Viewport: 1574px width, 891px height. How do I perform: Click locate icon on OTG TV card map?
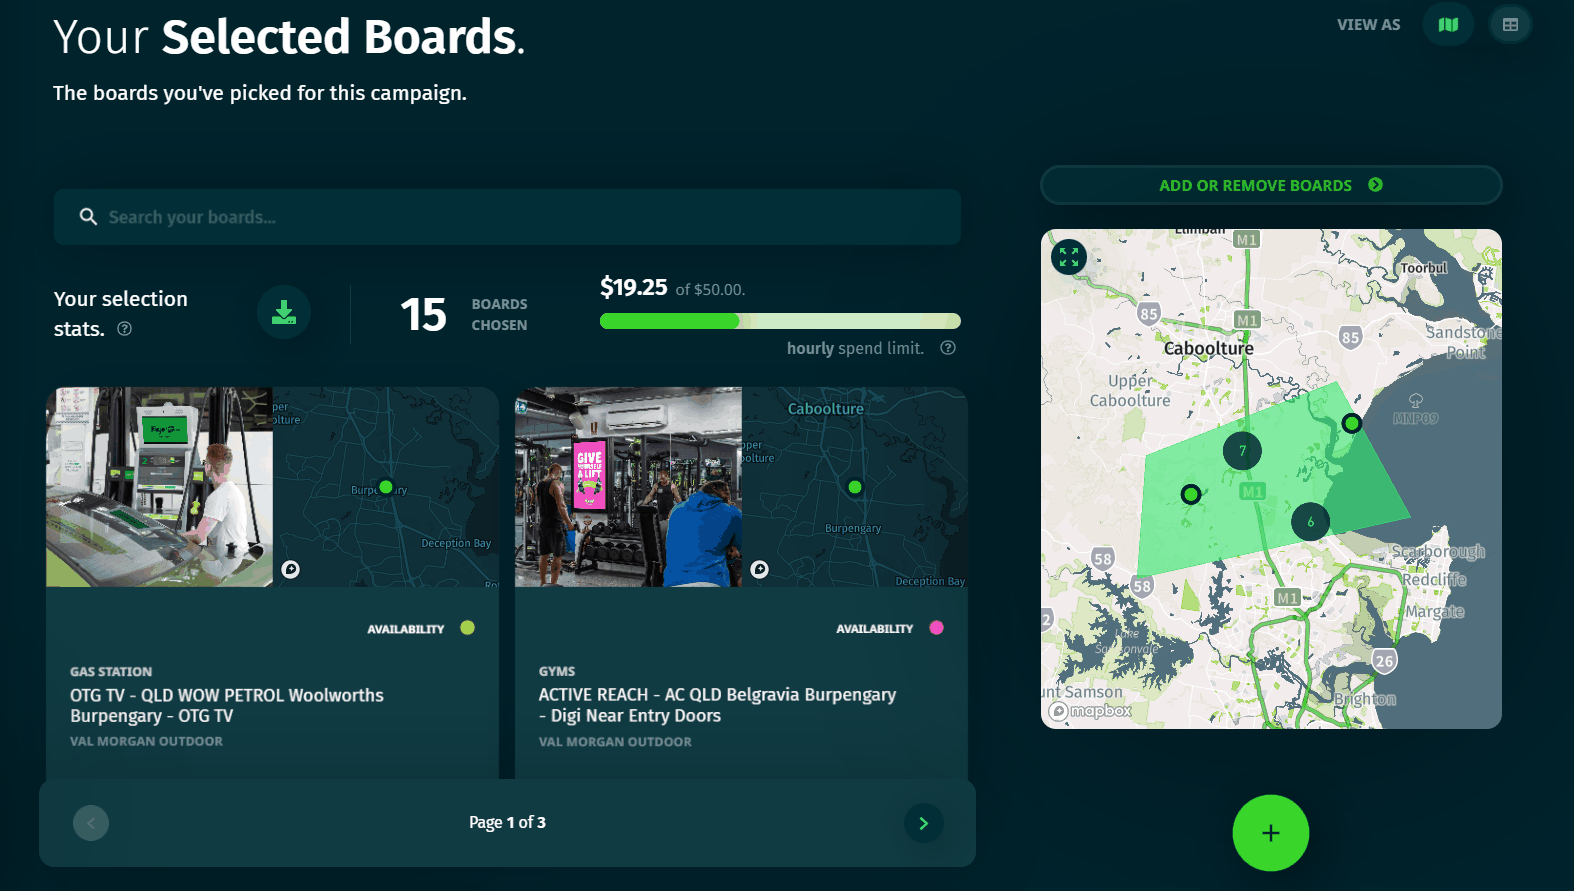coord(290,569)
